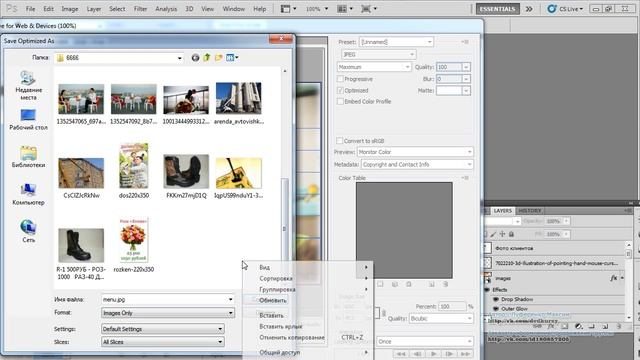640x360 pixels.
Task: Open the Window menu
Action: (233, 9)
